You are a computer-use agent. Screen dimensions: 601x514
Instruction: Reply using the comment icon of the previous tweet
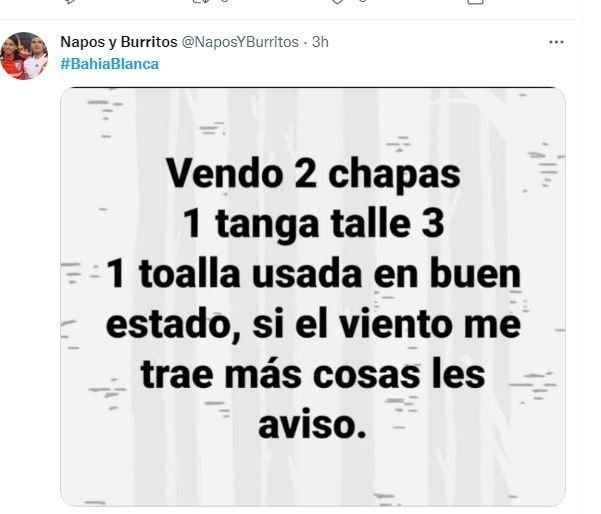71,1
